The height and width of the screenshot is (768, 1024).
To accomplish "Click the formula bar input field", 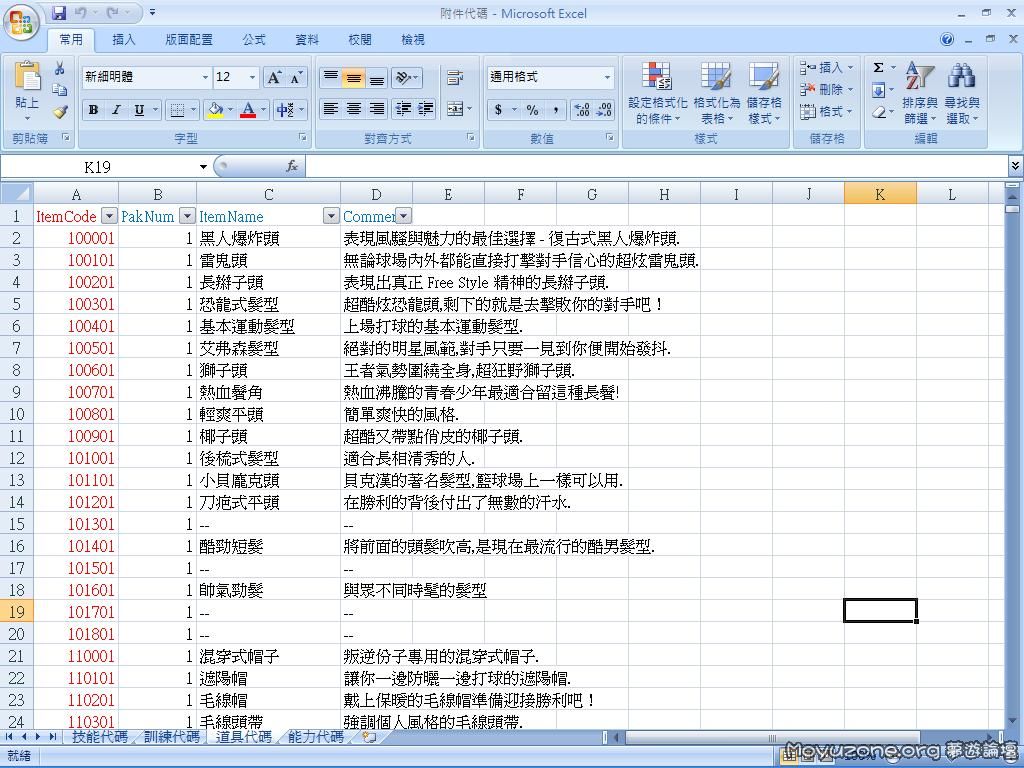I will pyautogui.click(x=656, y=167).
